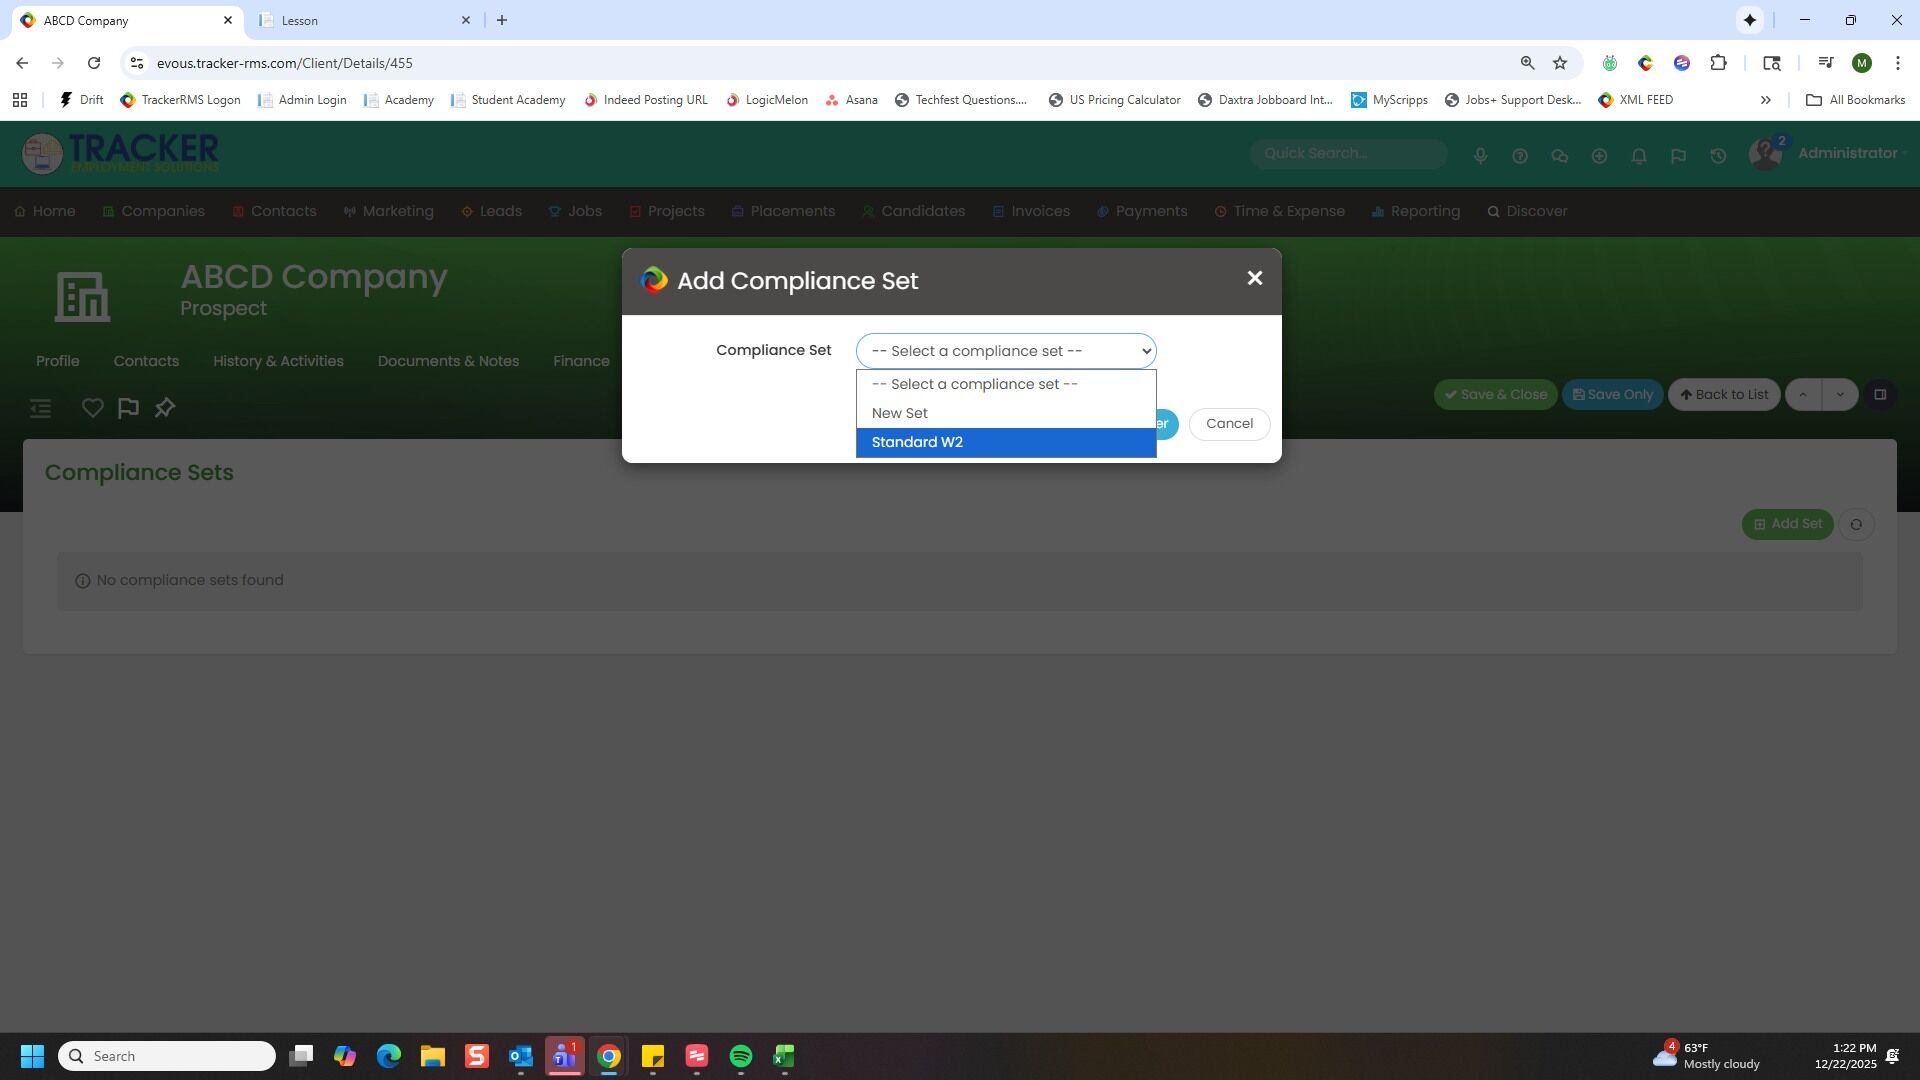Click the microphone voice search icon

pyautogui.click(x=1480, y=156)
